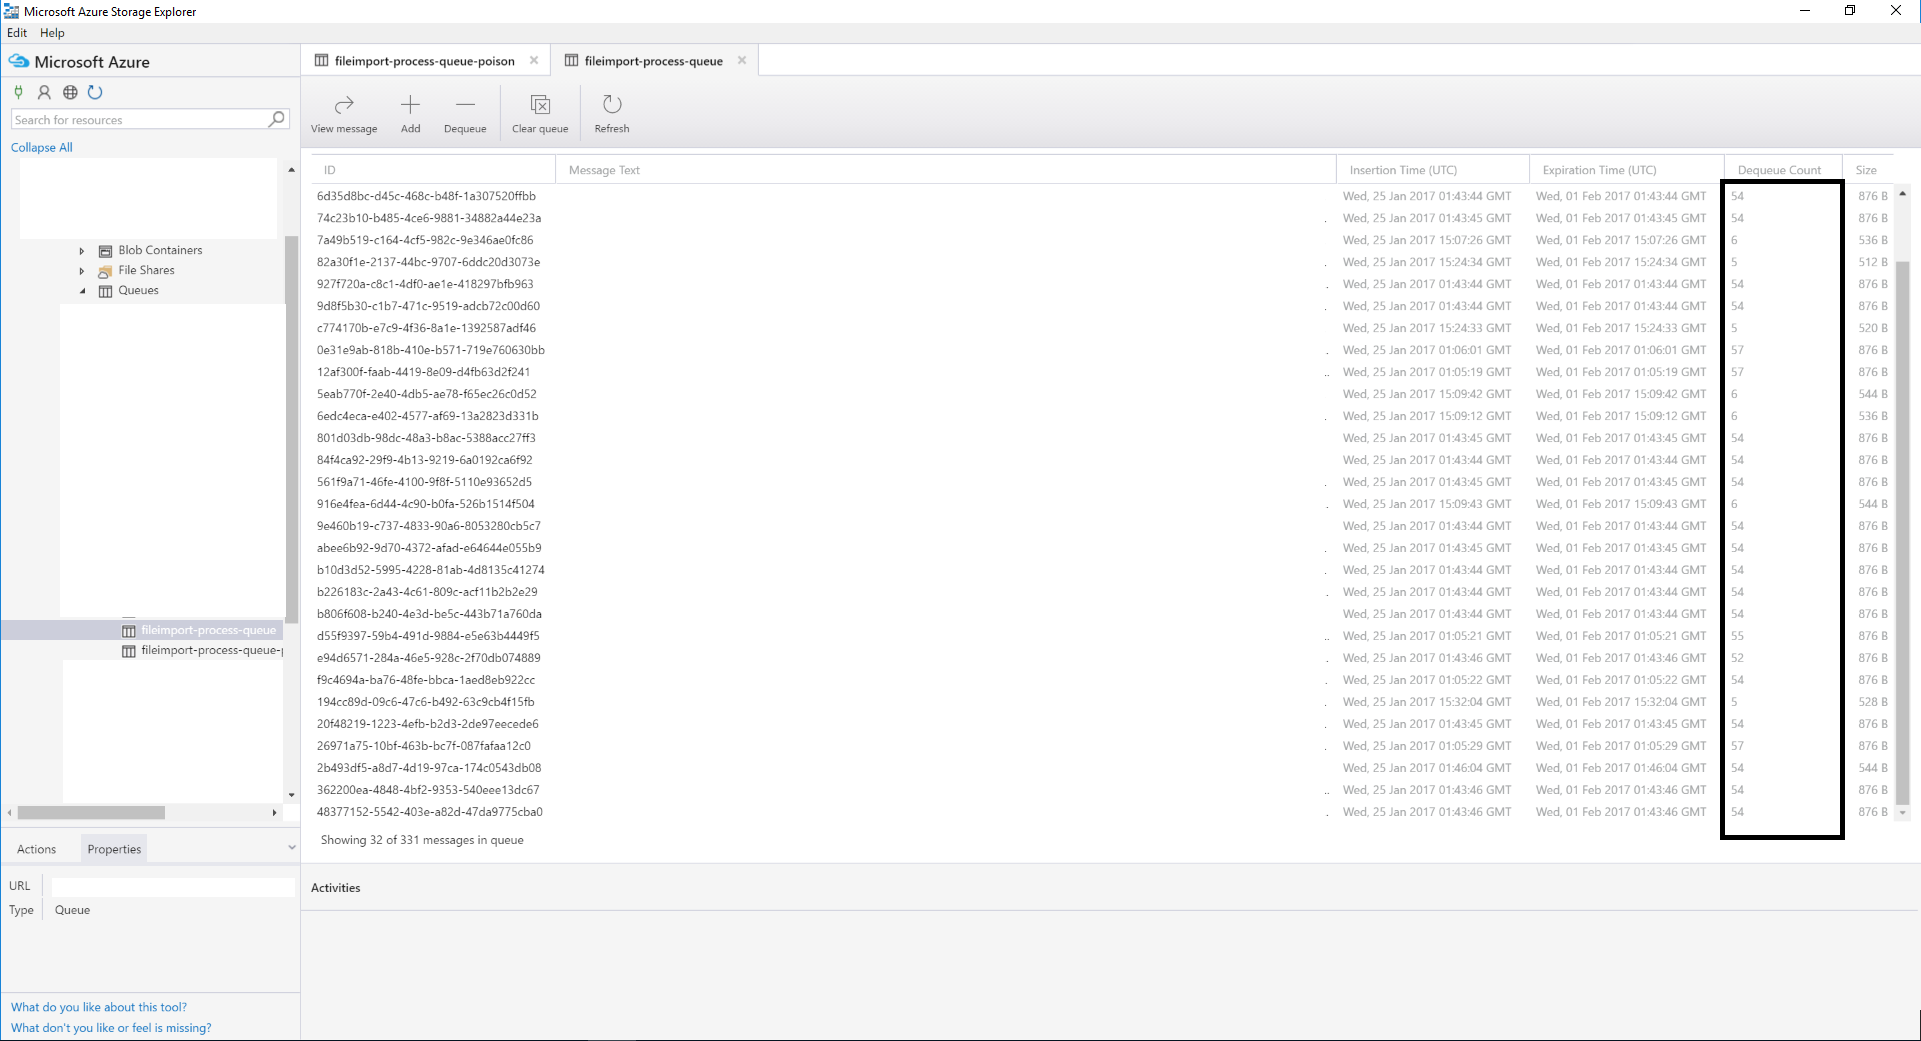Click the search magnifier icon

(277, 119)
